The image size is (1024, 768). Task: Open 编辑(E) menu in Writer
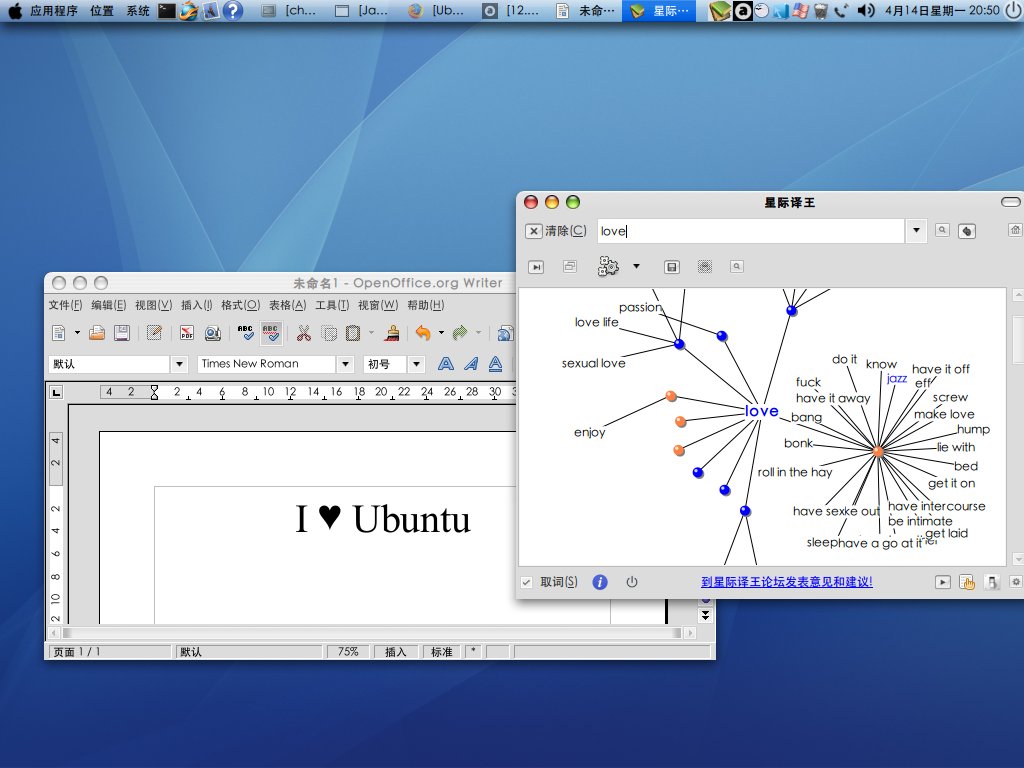108,305
